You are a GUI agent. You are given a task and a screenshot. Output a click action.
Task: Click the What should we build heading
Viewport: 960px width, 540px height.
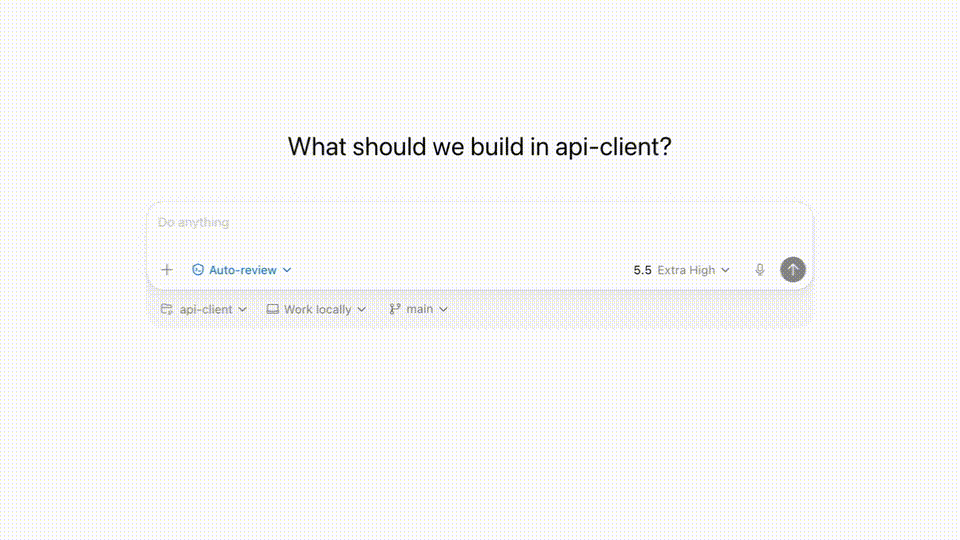(x=479, y=147)
